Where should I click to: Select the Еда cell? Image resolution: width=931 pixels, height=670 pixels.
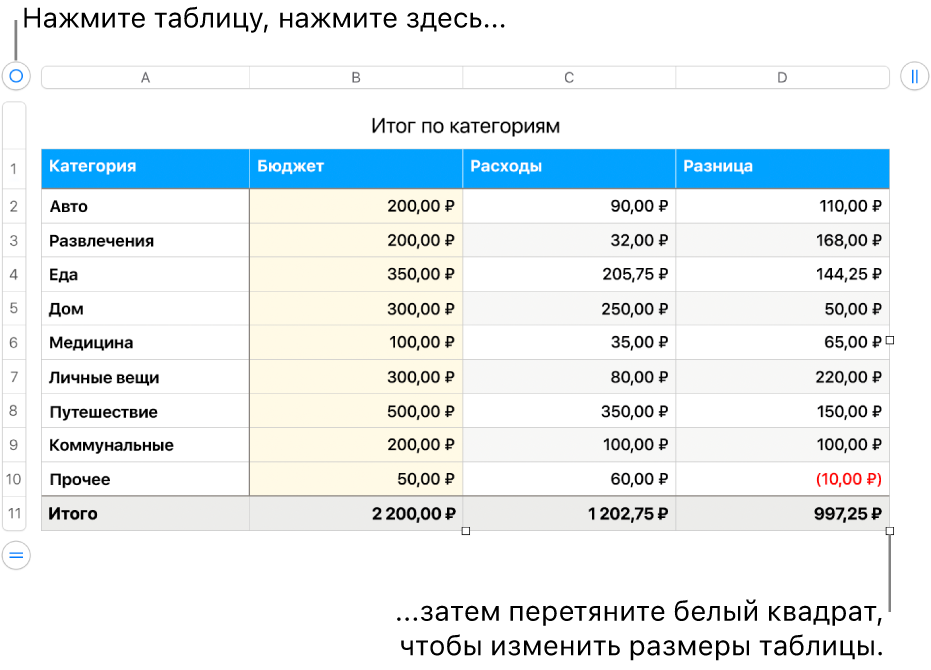[x=145, y=274]
